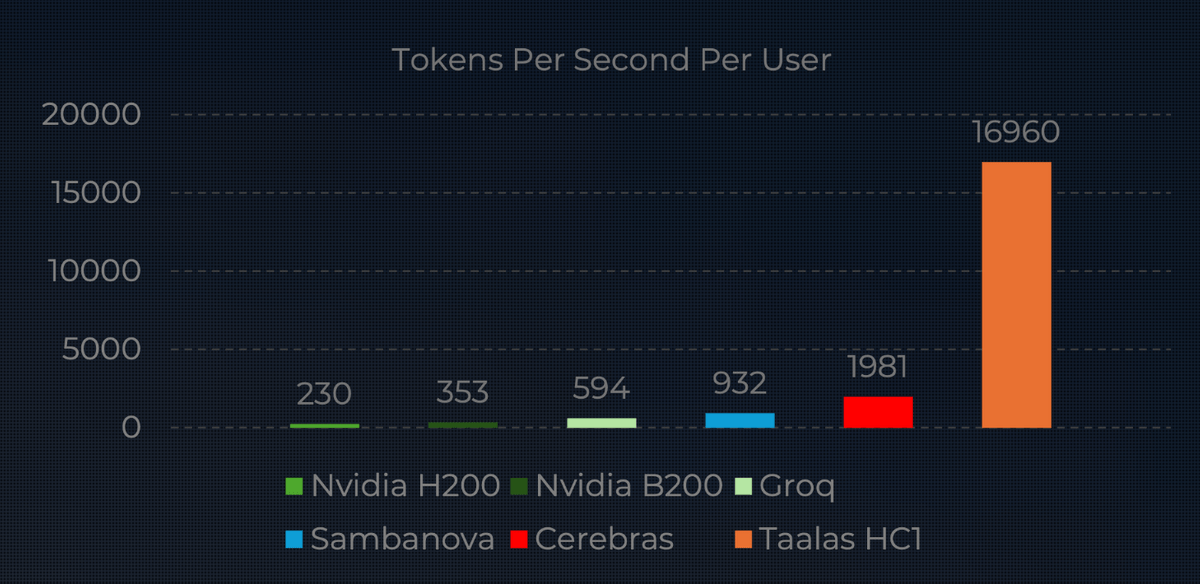The image size is (1200, 584).
Task: Select the tall orange Taalas HC1 bar
Action: coord(1017,295)
